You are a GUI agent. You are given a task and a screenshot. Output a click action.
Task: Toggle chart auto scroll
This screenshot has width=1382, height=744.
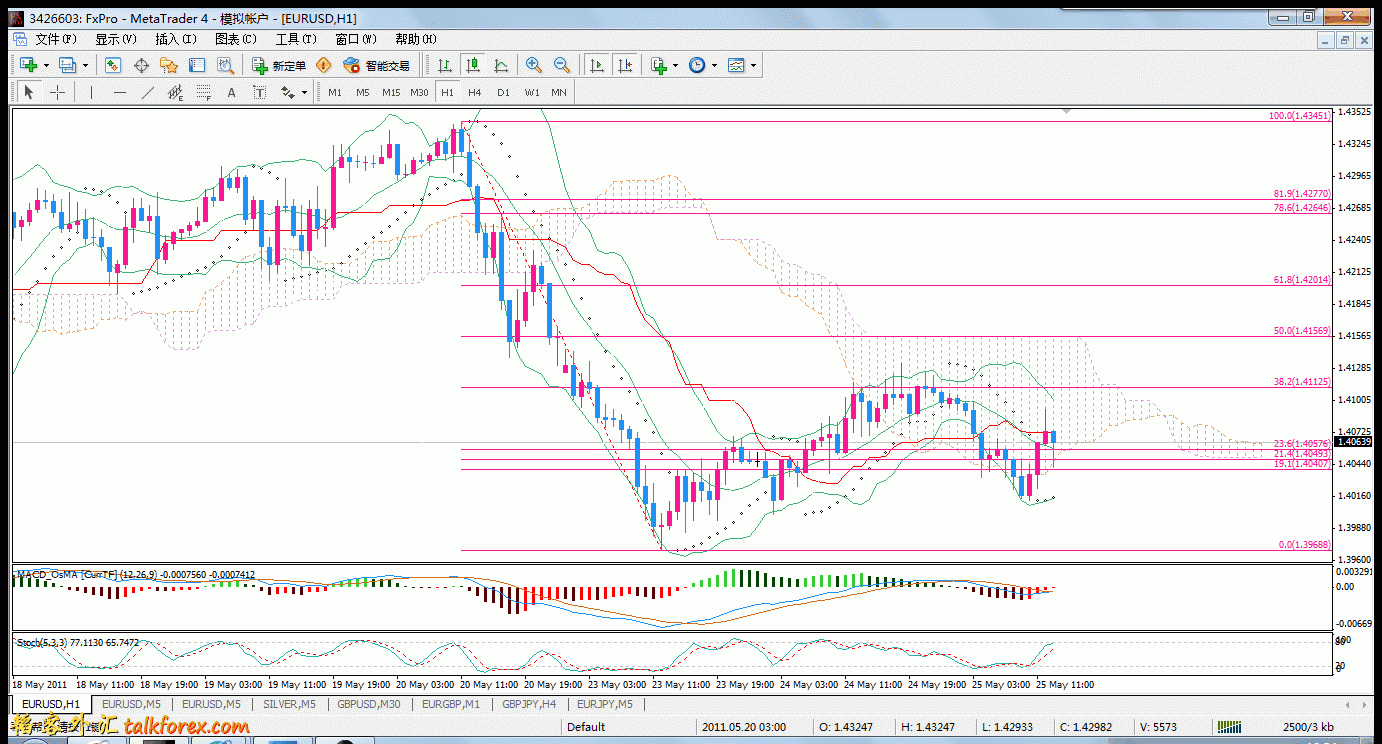(597, 65)
